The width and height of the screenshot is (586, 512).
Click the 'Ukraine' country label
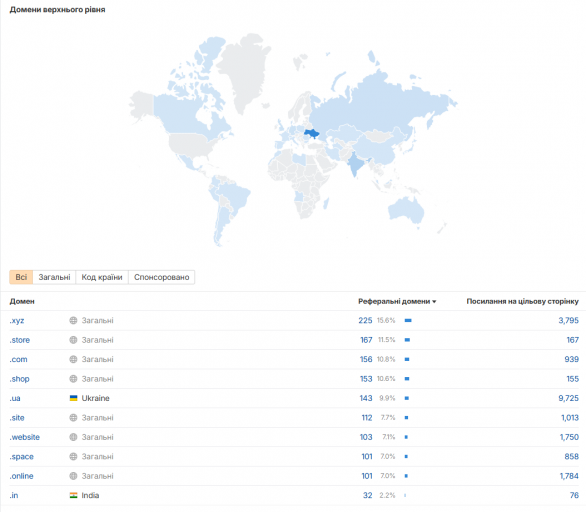[95, 398]
